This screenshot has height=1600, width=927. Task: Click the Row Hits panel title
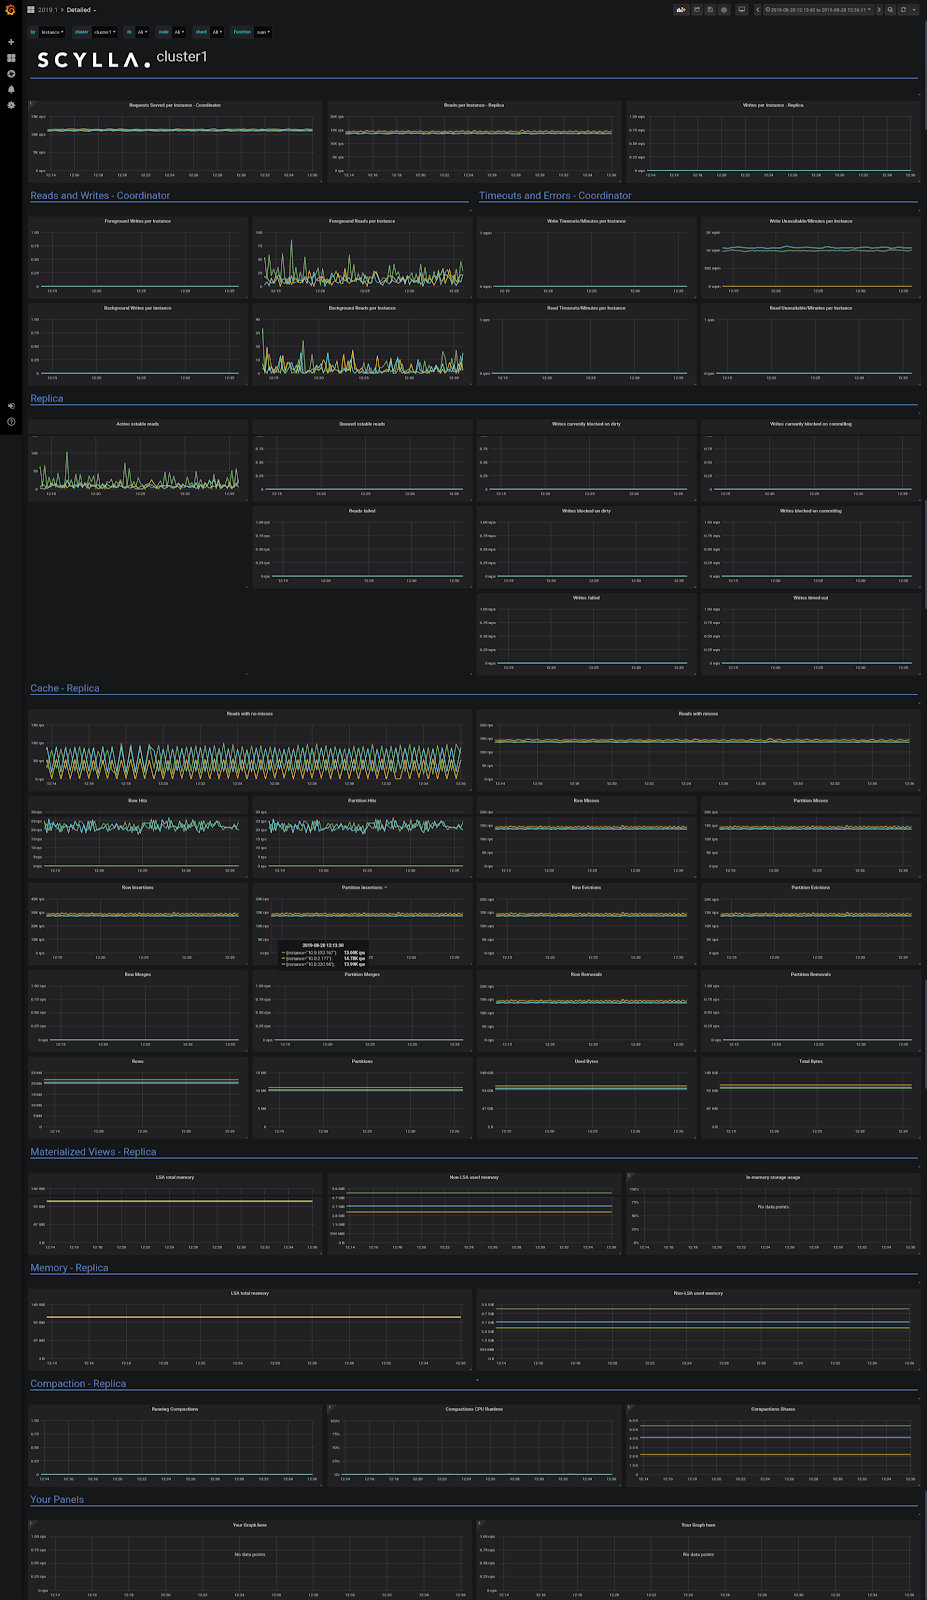point(138,801)
